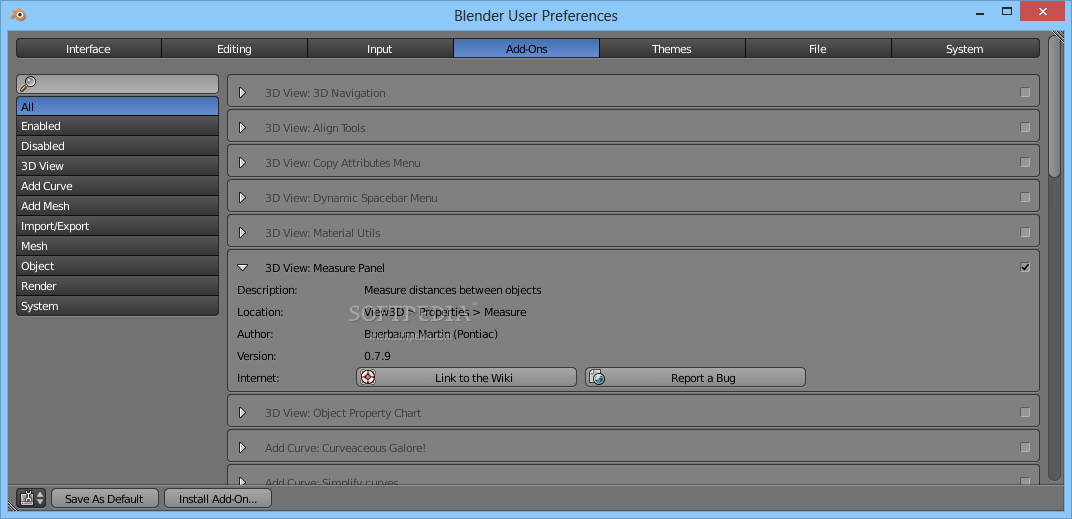Switch to the System tab
Screen dimensions: 1072x519
tap(965, 49)
